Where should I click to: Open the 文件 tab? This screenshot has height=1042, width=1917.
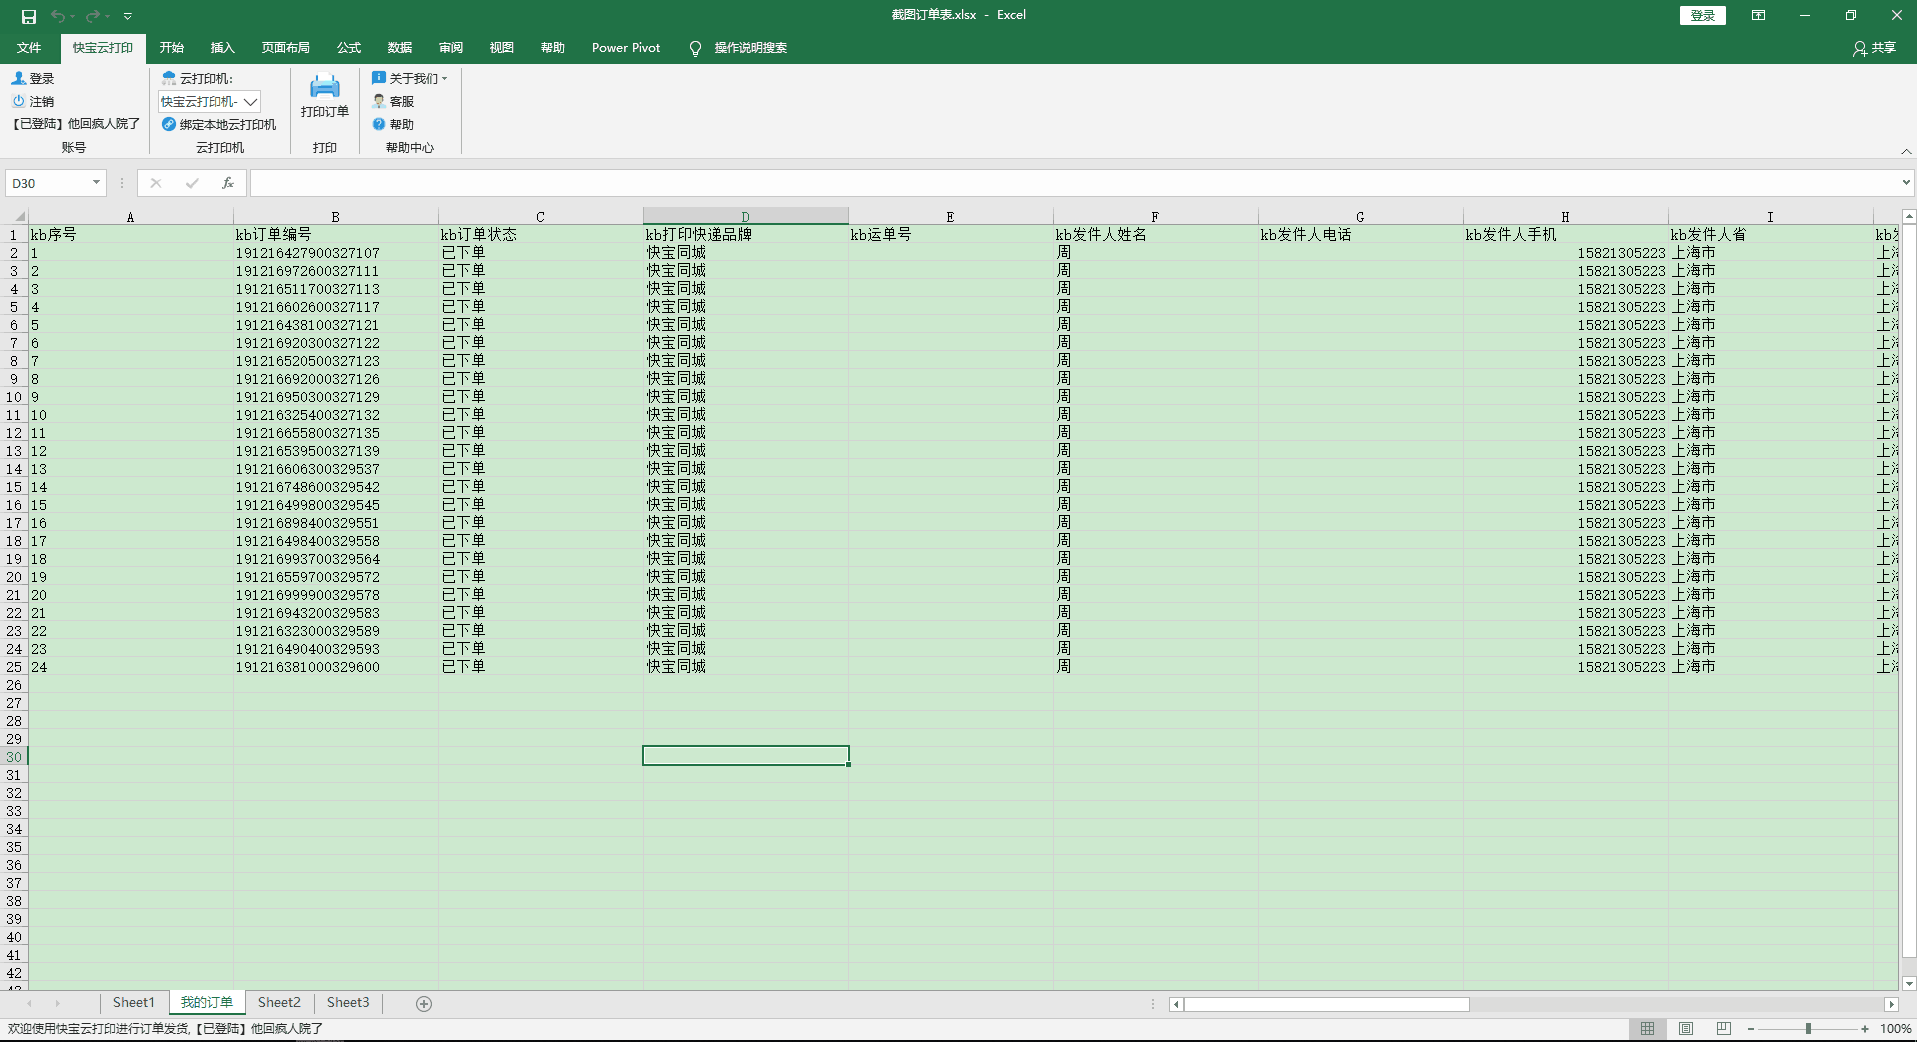click(x=29, y=48)
